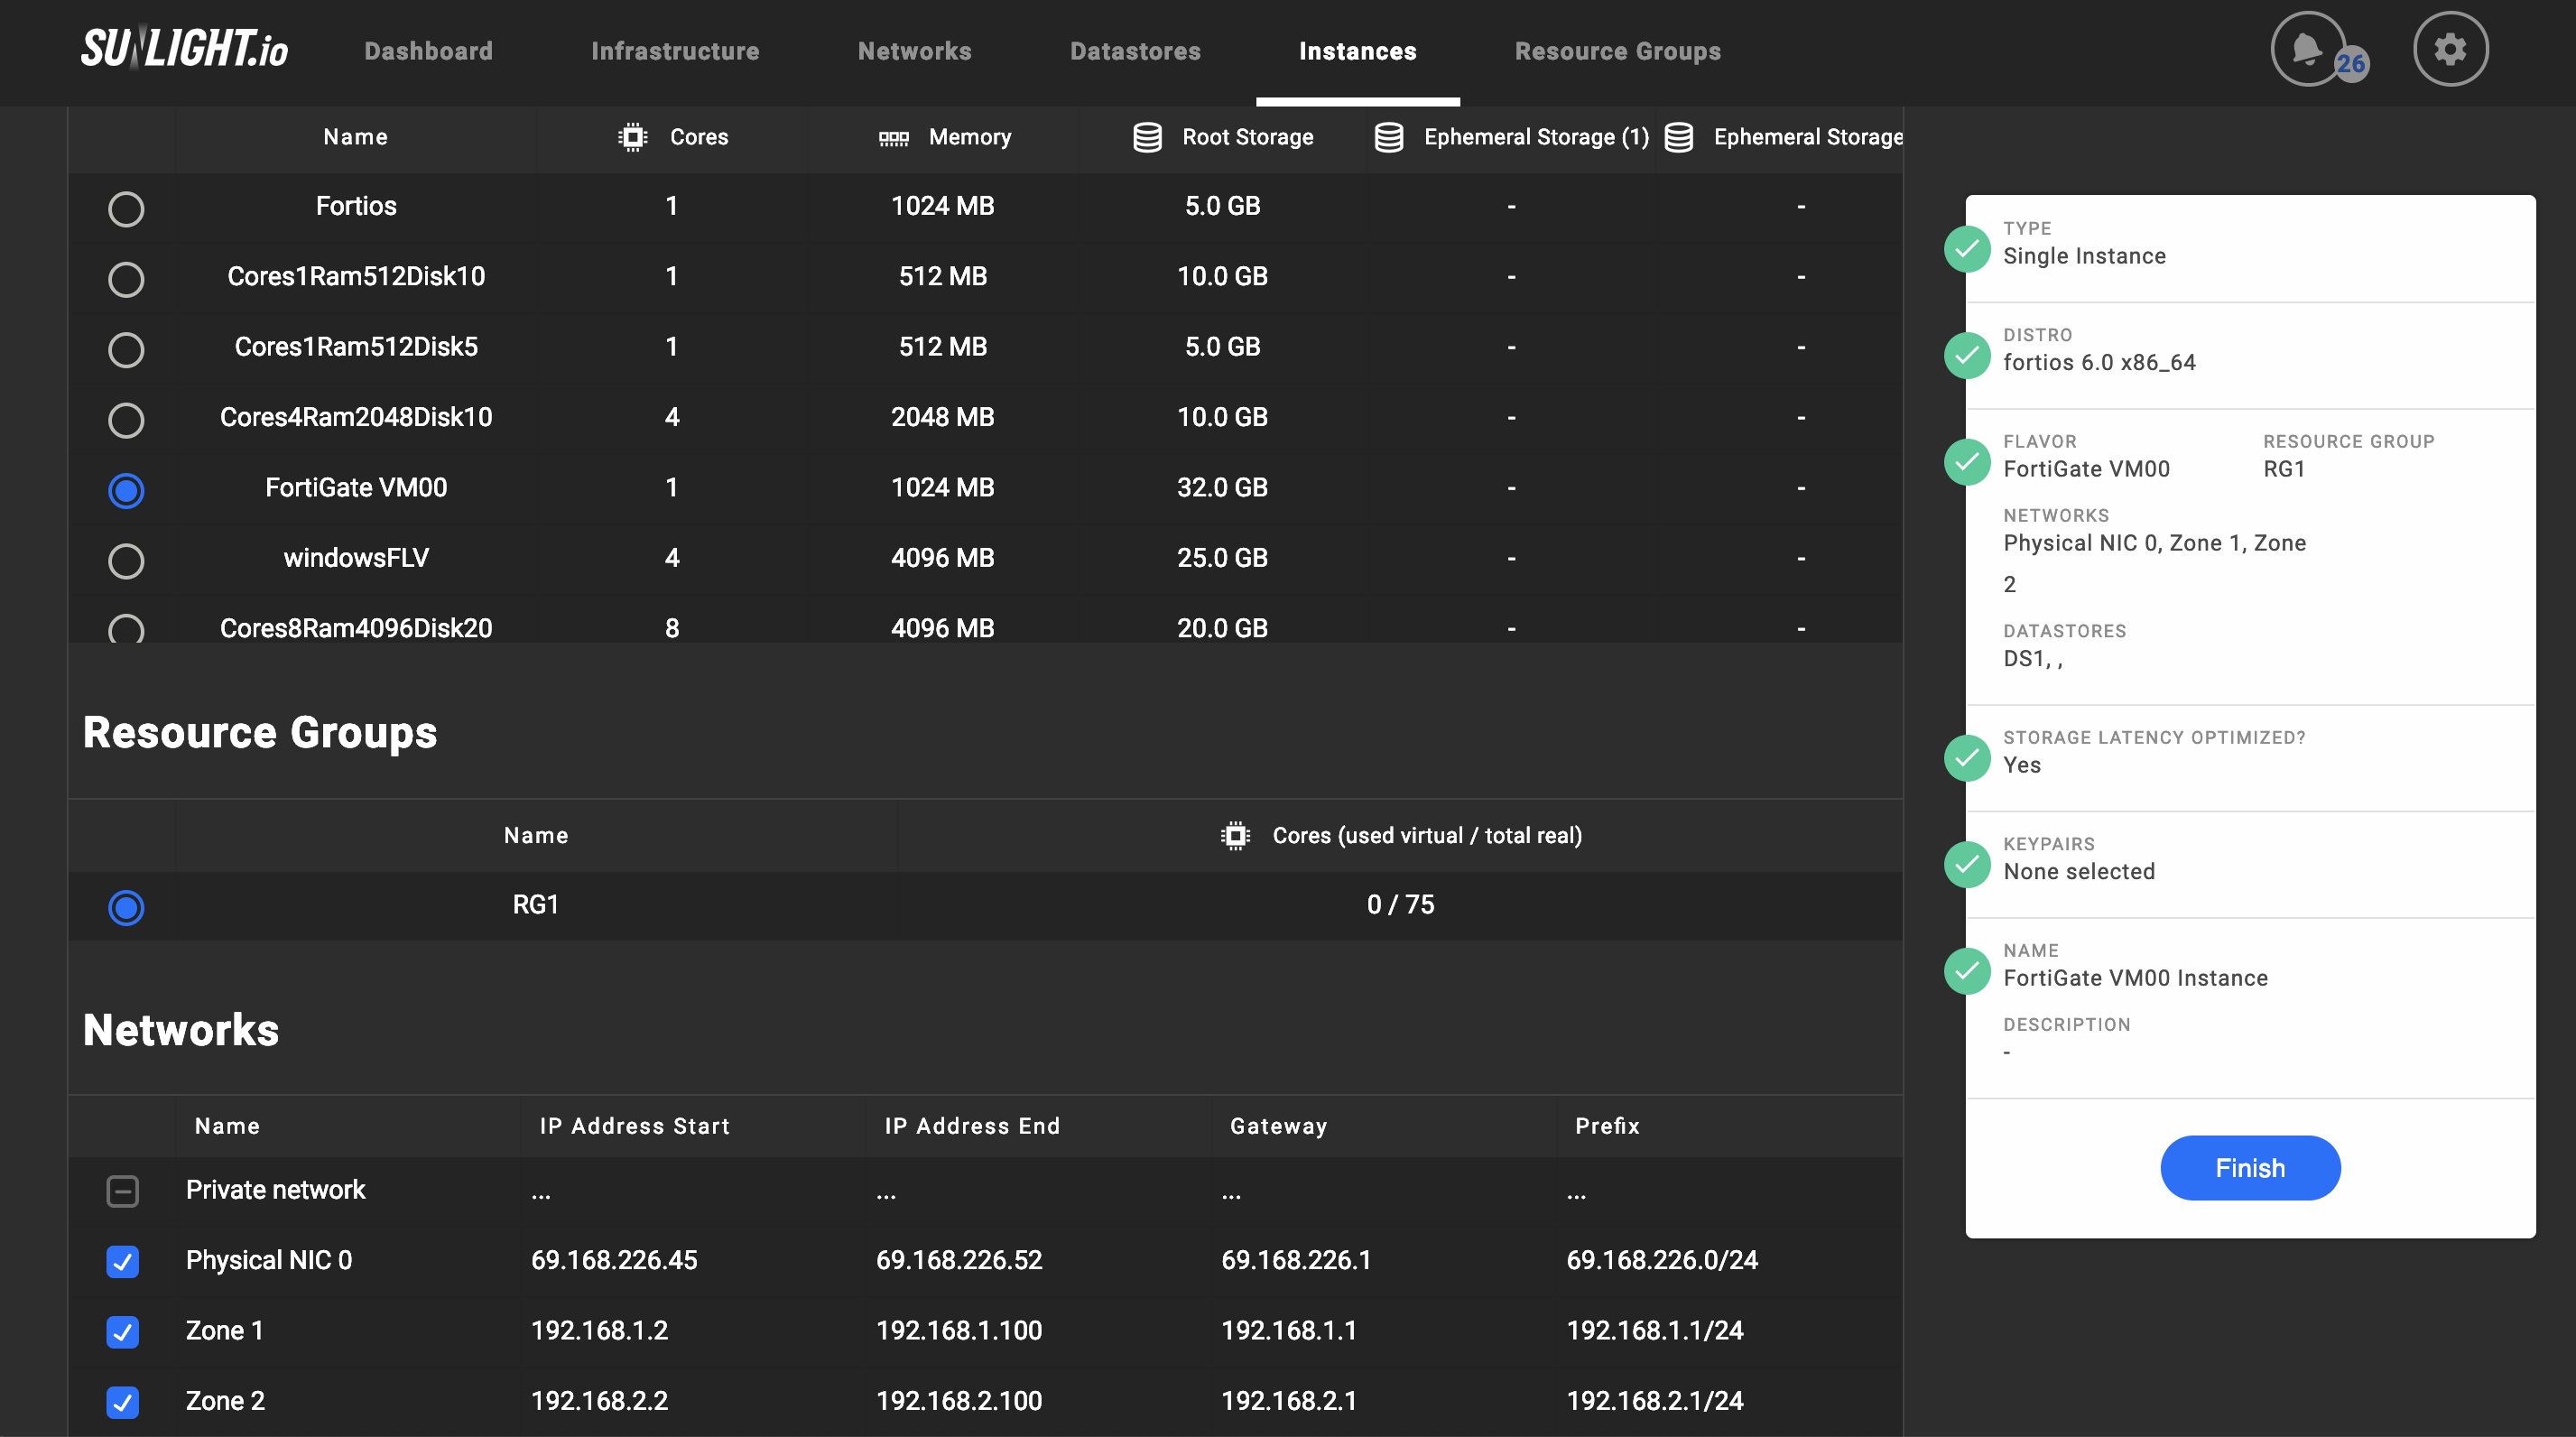Click the Single Instance type summary
2576x1437 pixels.
(2084, 256)
